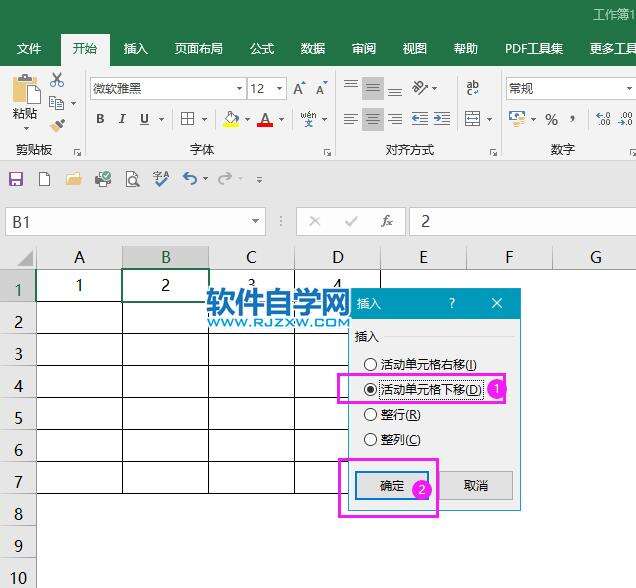The width and height of the screenshot is (636, 588).
Task: Click the fx insert function button
Action: click(x=387, y=221)
